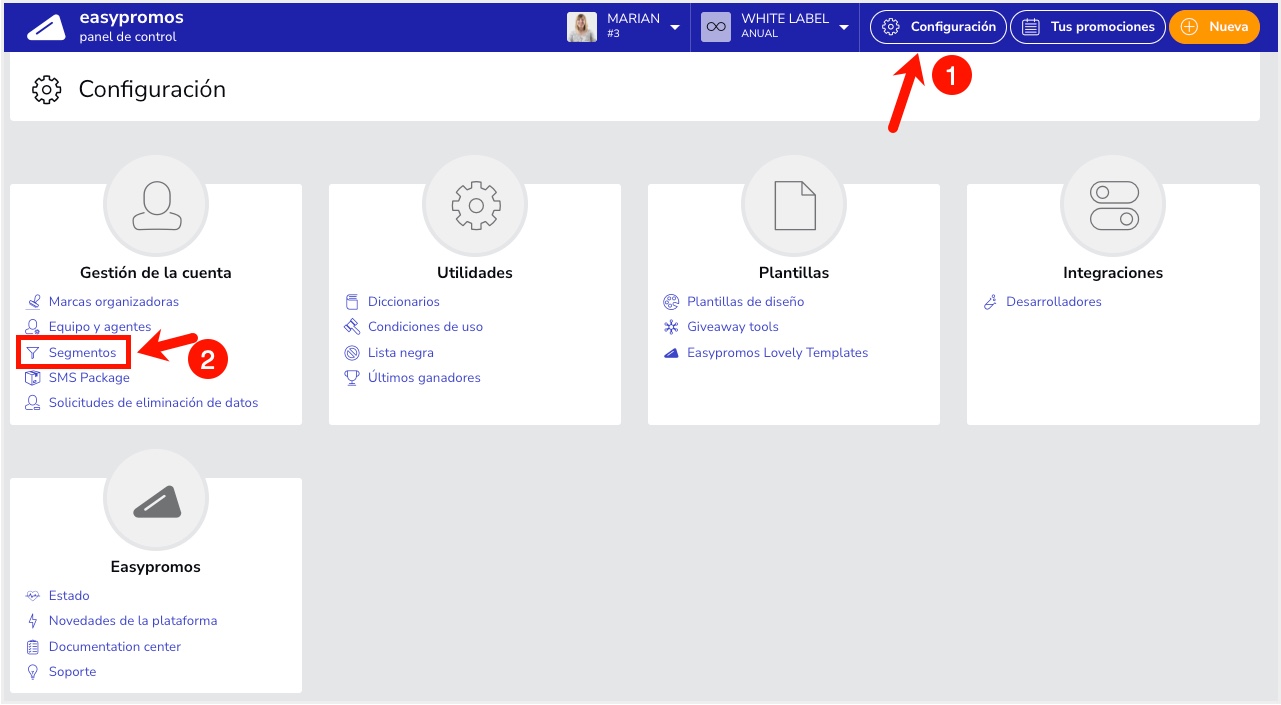Click the lightbulb icon beside Soporte
Viewport: 1281px width, 705px height.
(x=33, y=672)
